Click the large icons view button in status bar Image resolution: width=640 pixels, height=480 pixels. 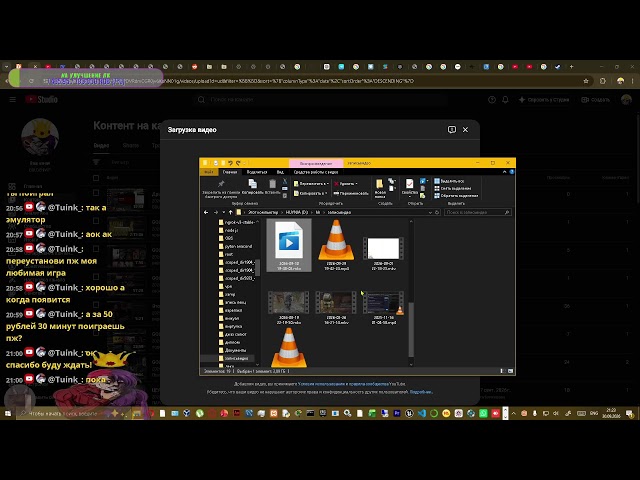(510, 371)
